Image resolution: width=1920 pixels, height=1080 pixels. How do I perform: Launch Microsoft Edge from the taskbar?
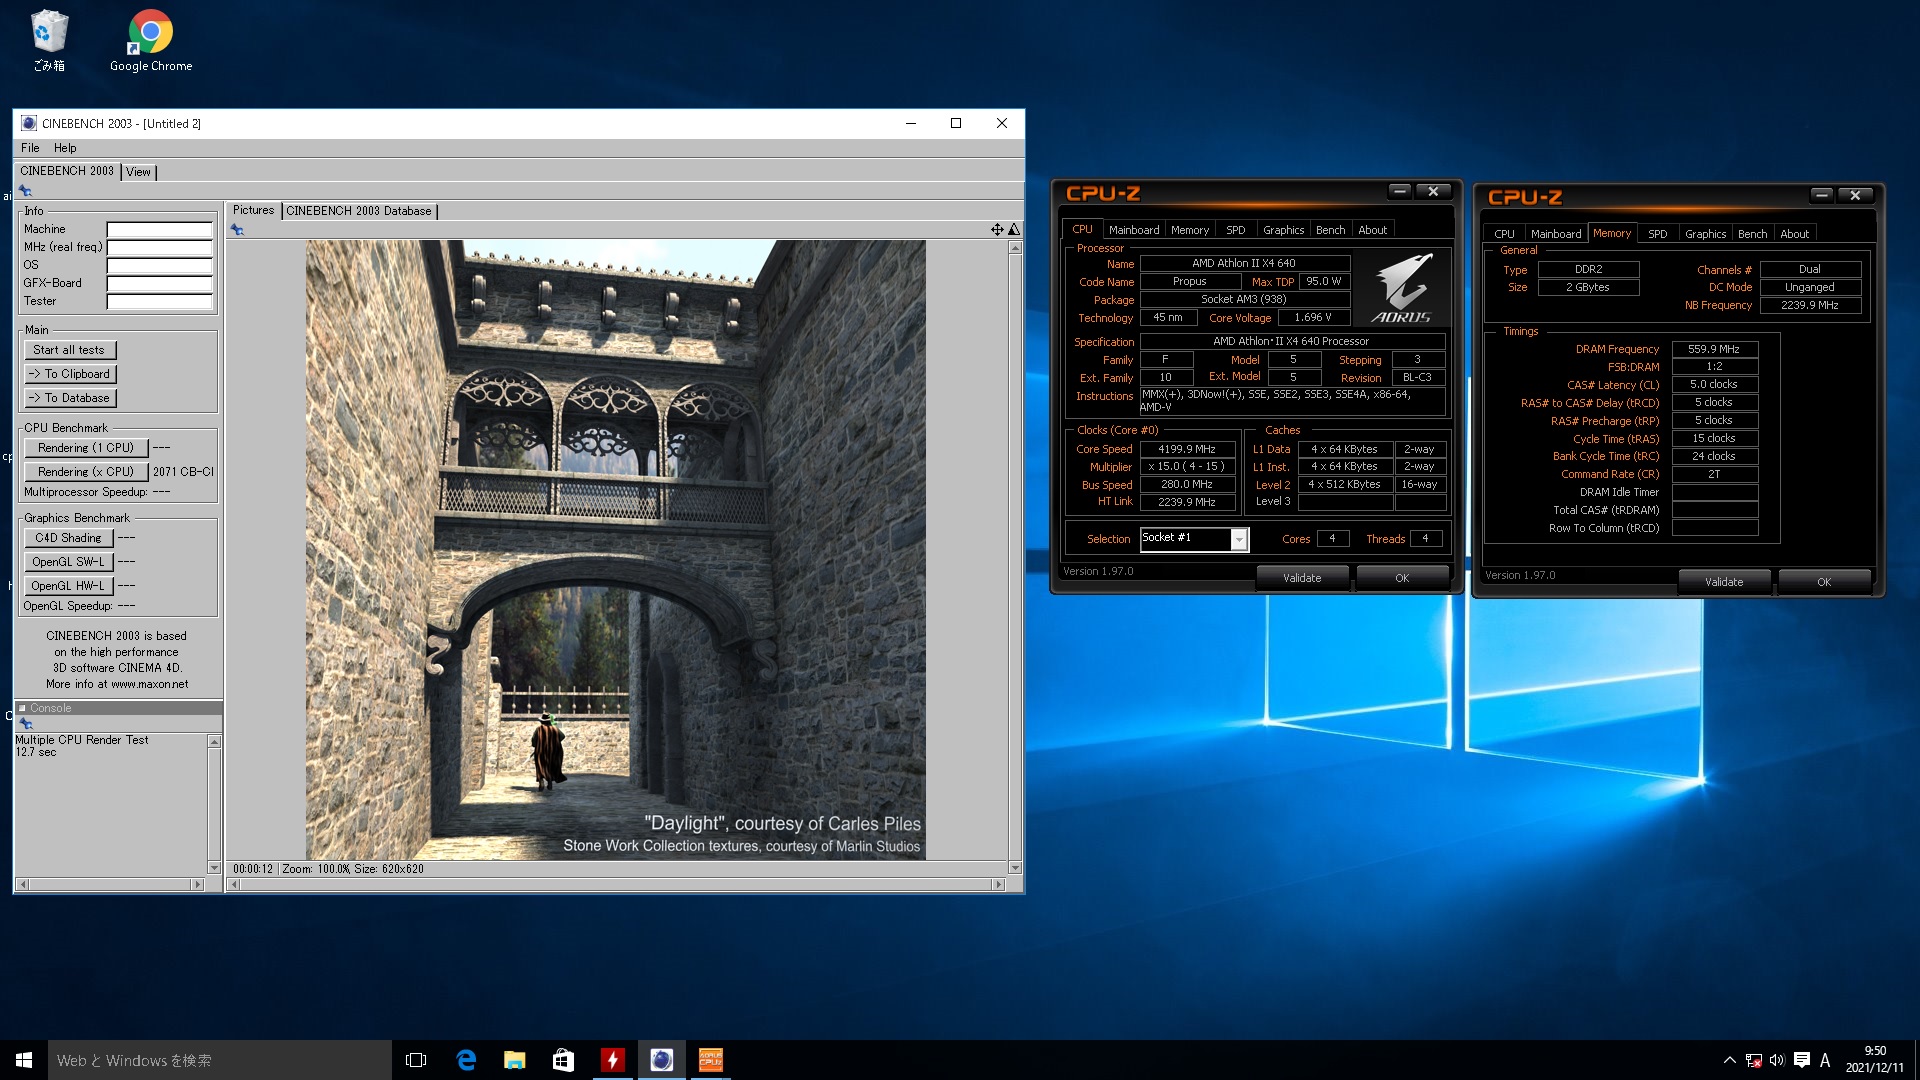[x=466, y=1060]
